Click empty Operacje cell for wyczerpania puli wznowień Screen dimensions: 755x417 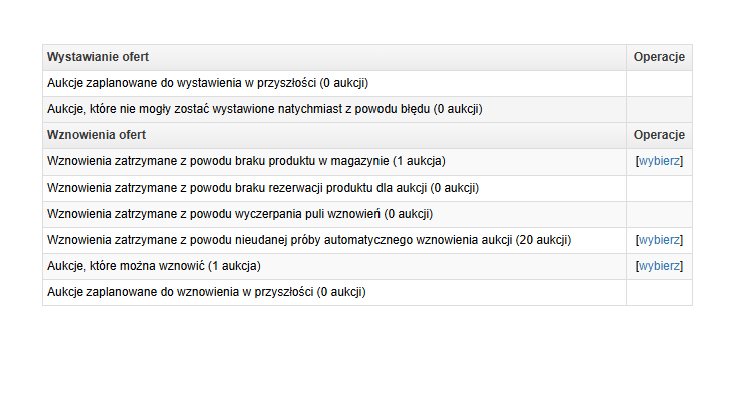click(659, 214)
